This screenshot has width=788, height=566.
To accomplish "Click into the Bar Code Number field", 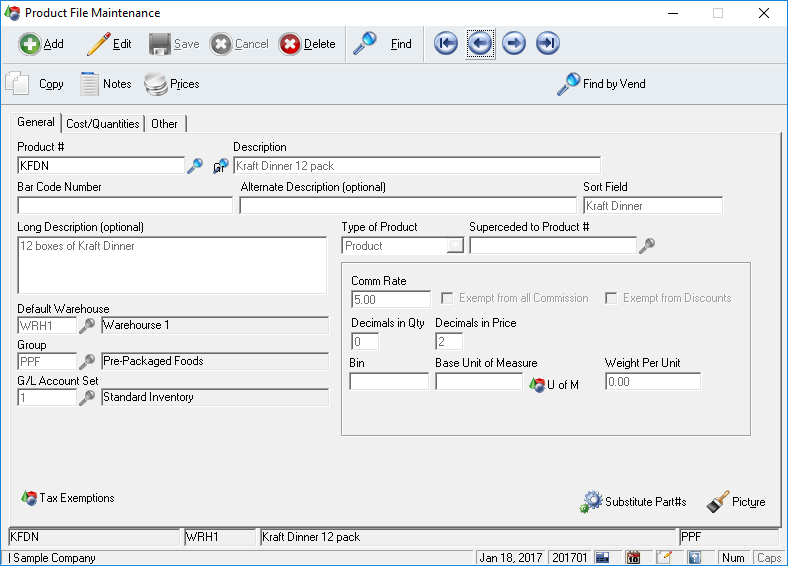I will tap(124, 205).
